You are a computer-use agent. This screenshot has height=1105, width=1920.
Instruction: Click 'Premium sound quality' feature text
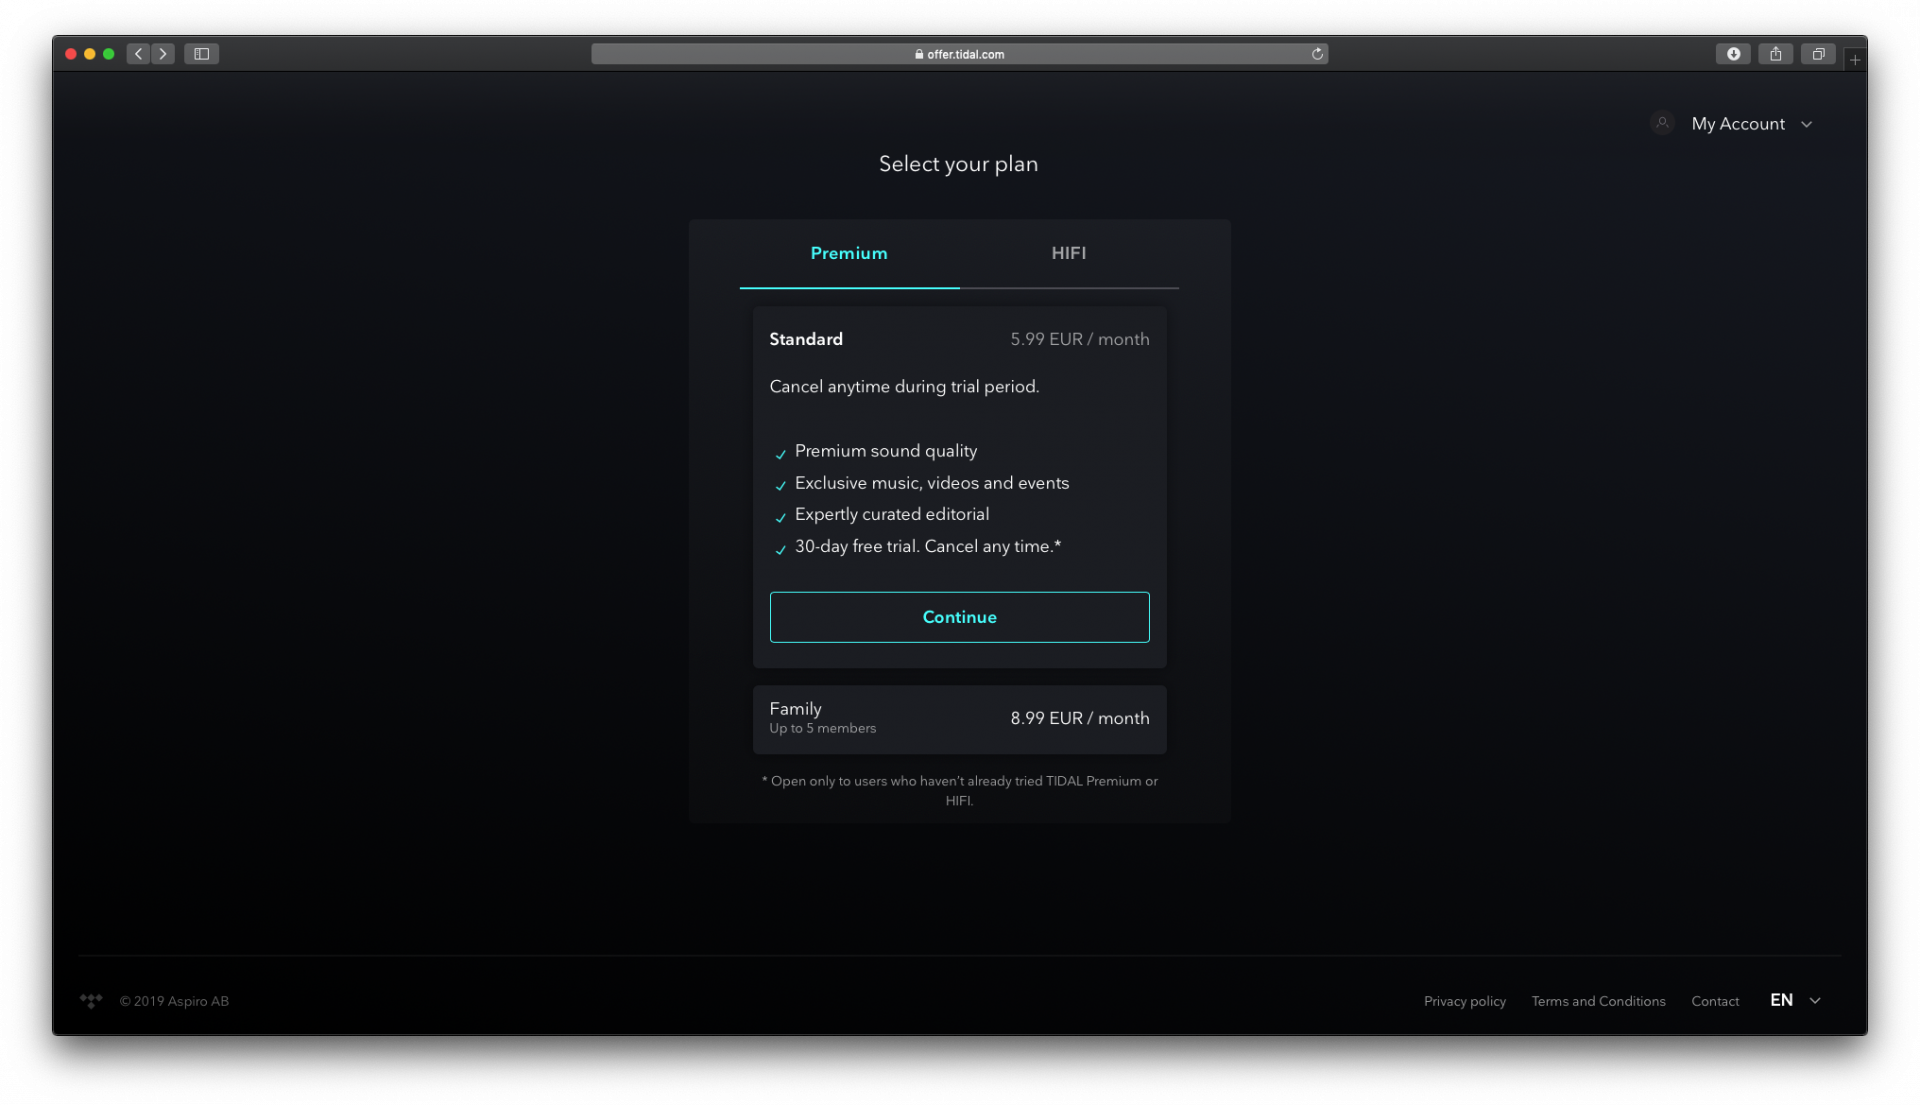(885, 451)
